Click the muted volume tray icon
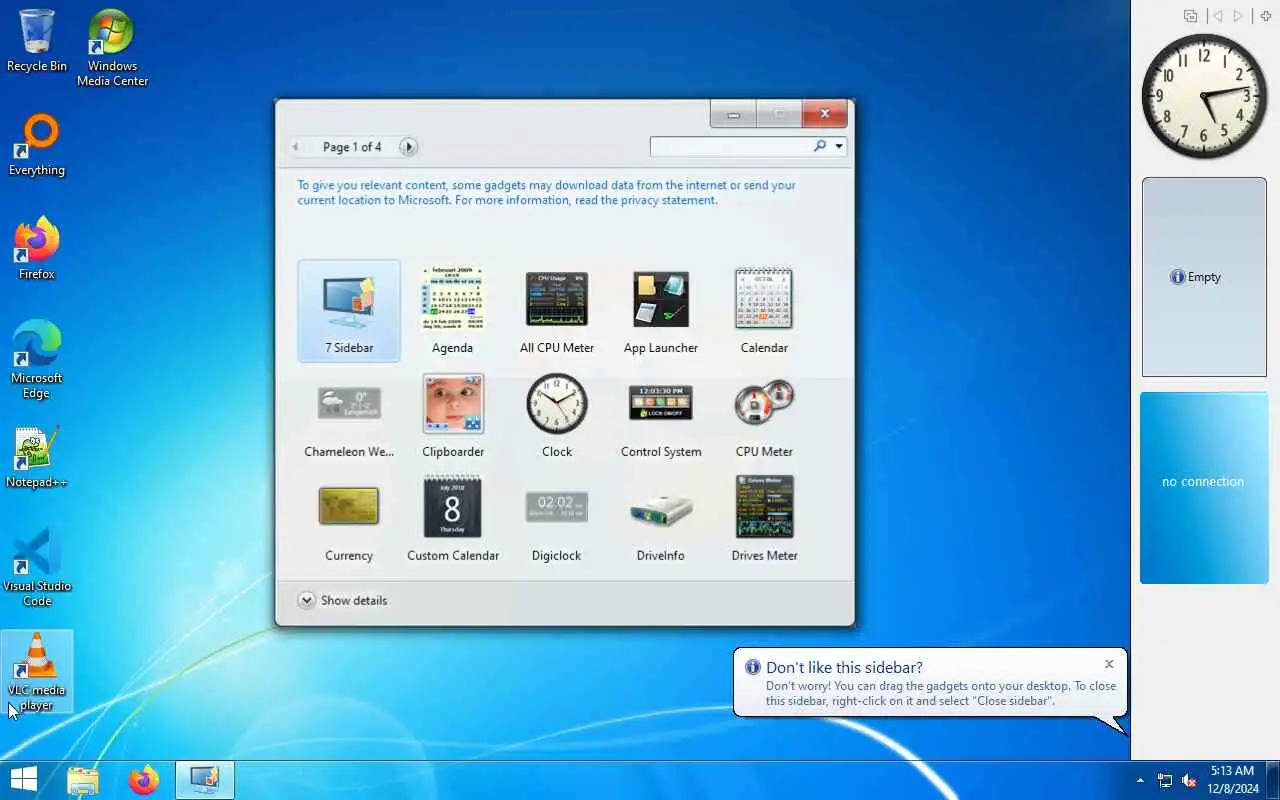The height and width of the screenshot is (800, 1280). click(x=1189, y=780)
